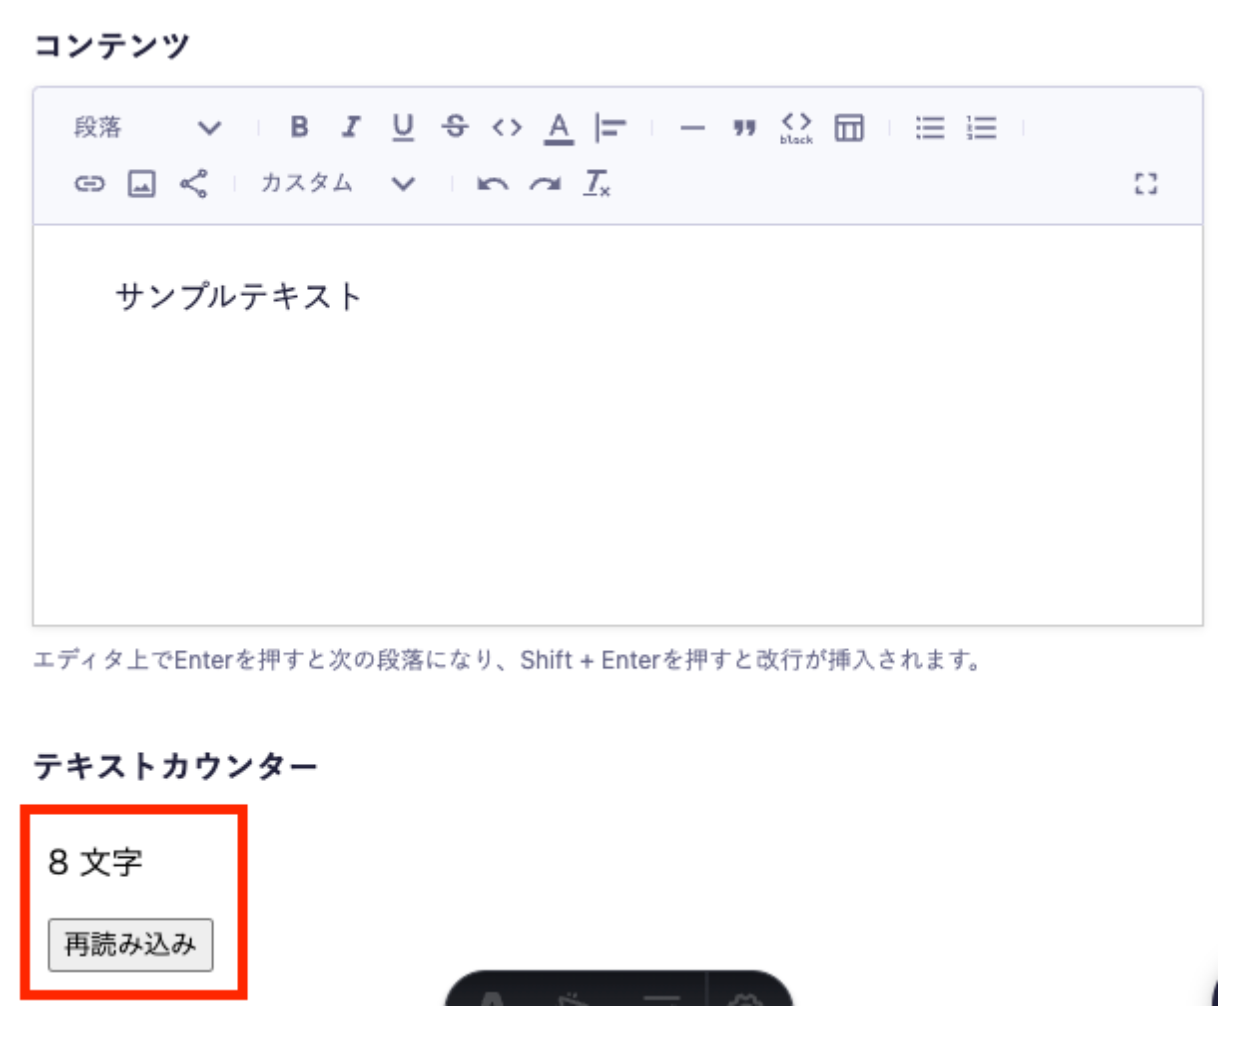Open the 段落 paragraph style dropdown
Image resolution: width=1242 pixels, height=1044 pixels.
(146, 127)
